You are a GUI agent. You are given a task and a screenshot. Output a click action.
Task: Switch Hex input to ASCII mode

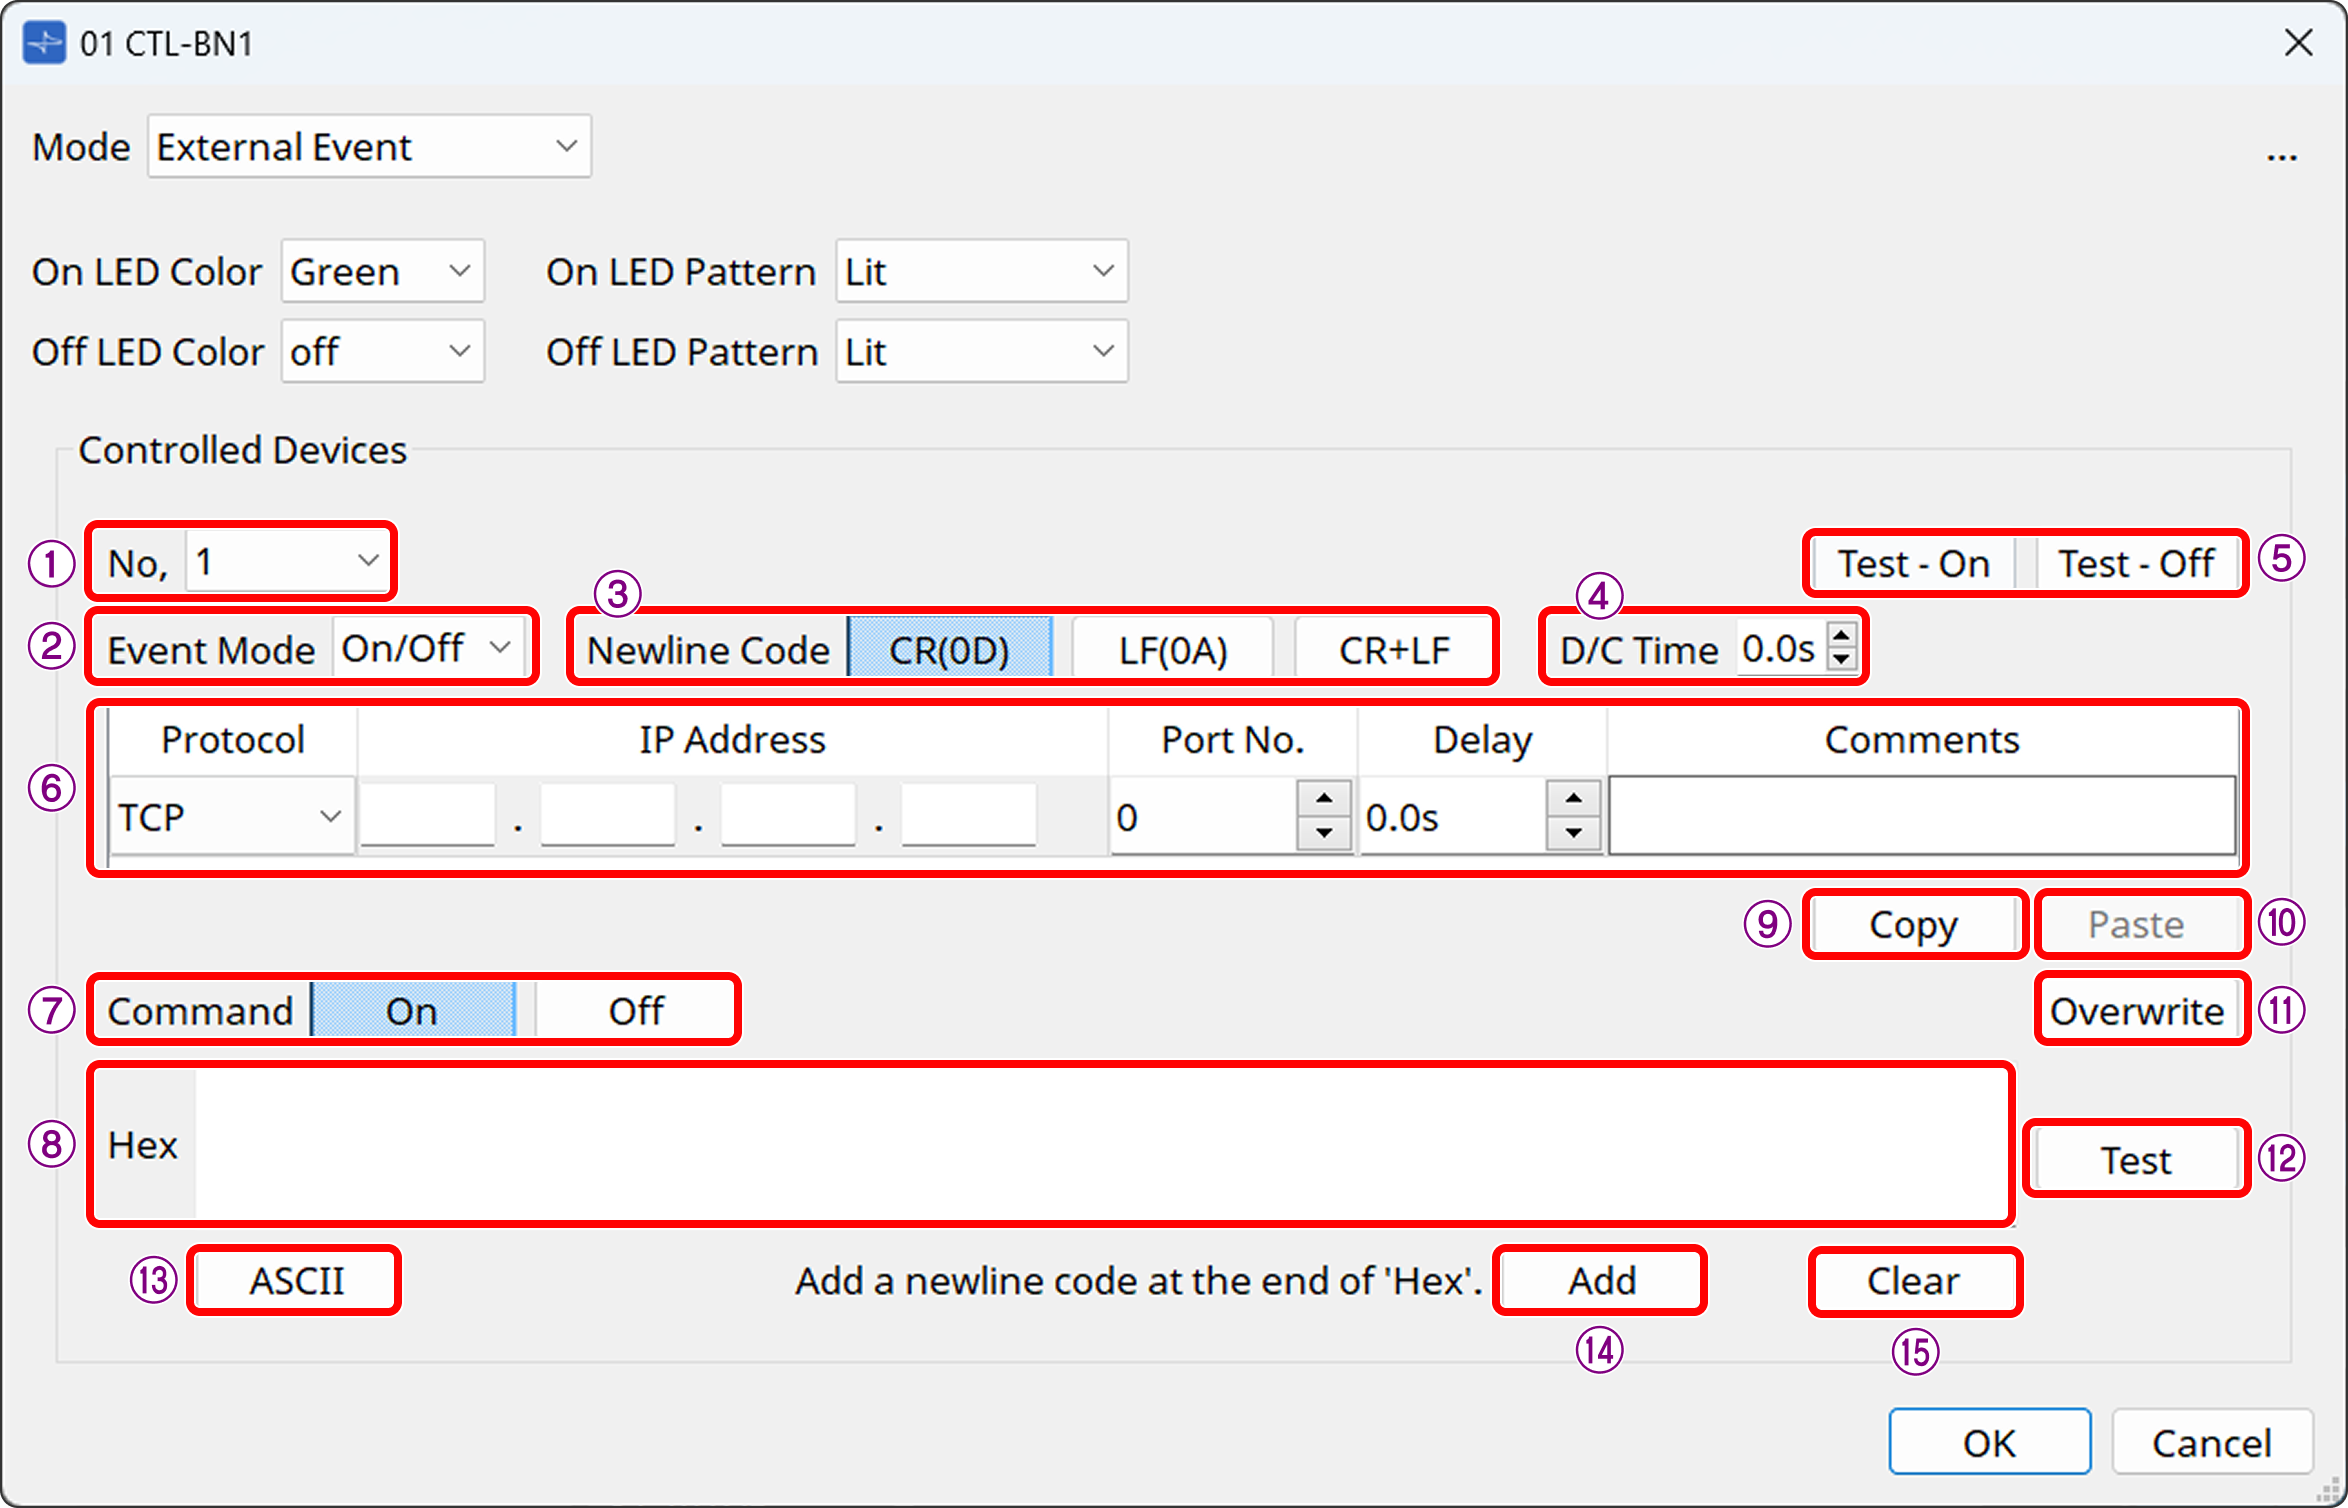click(293, 1280)
